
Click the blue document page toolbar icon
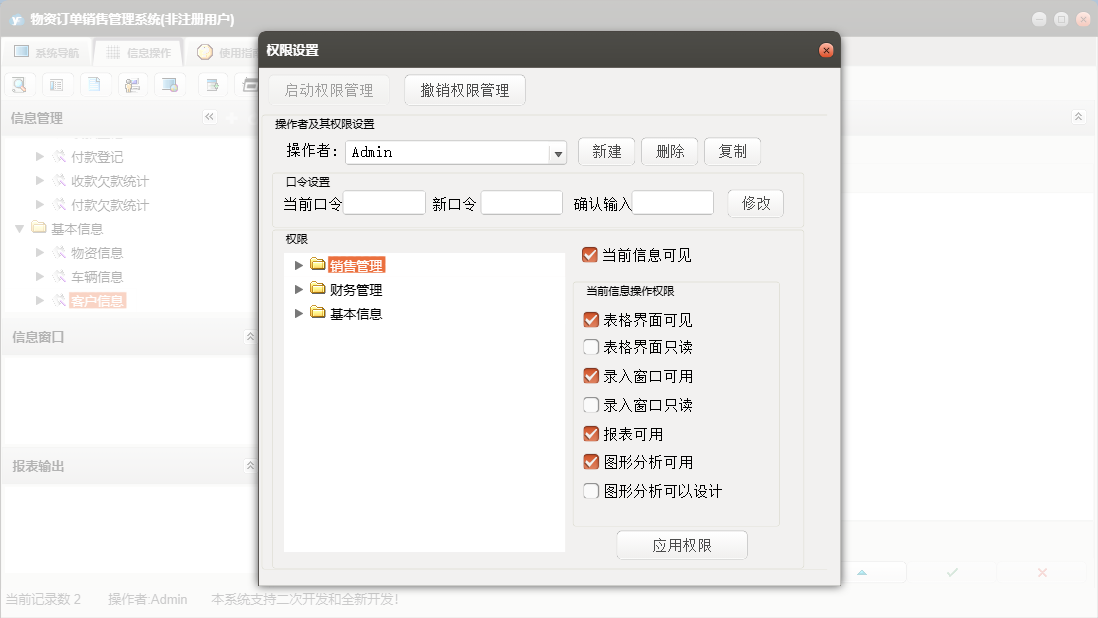[93, 84]
